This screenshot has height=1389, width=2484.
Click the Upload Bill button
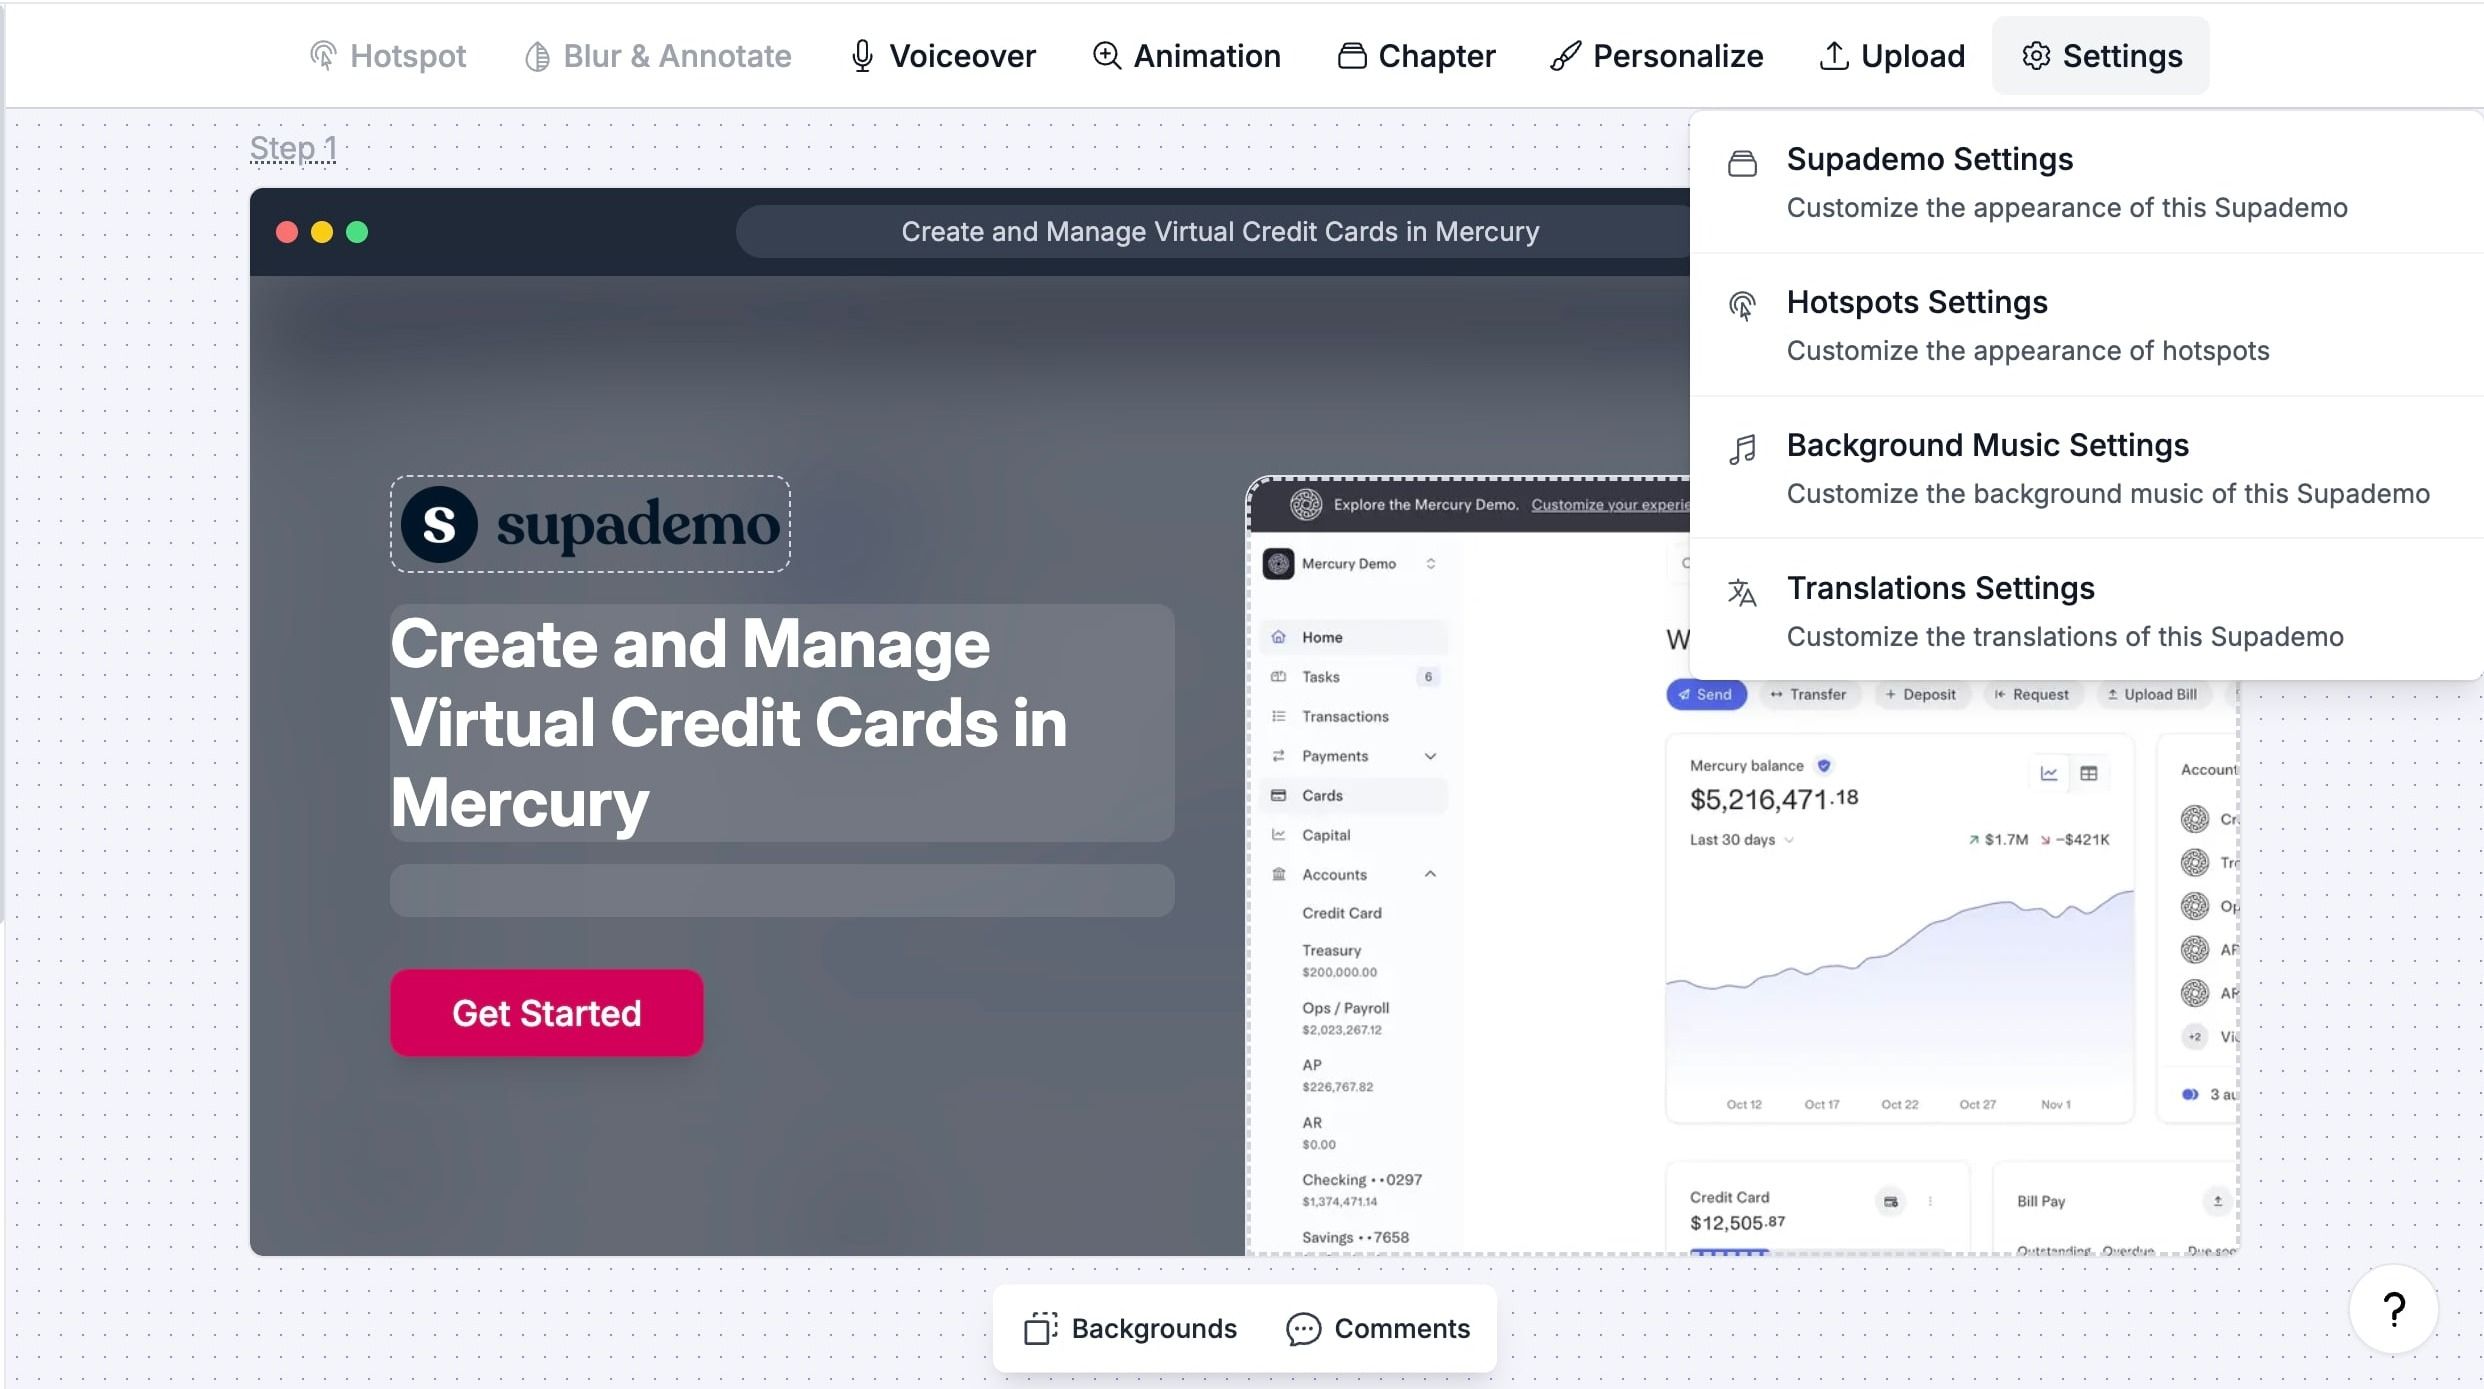[2152, 694]
